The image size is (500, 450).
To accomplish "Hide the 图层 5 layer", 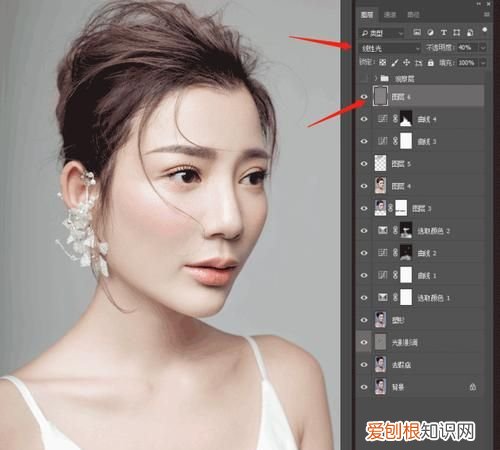I will point(364,164).
